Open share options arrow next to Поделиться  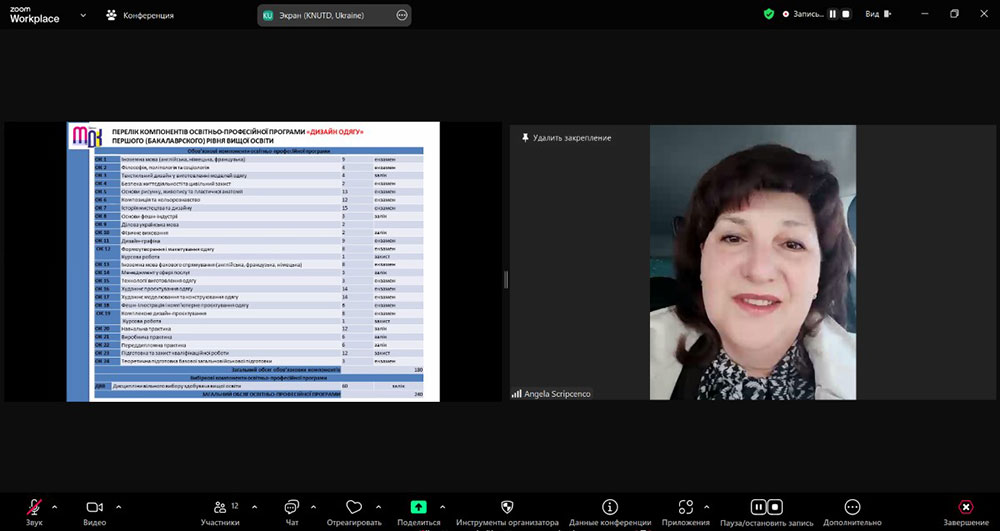[x=443, y=507]
